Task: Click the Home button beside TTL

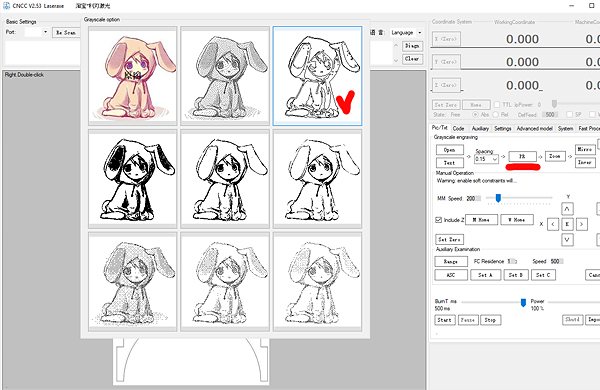Action: tap(476, 105)
